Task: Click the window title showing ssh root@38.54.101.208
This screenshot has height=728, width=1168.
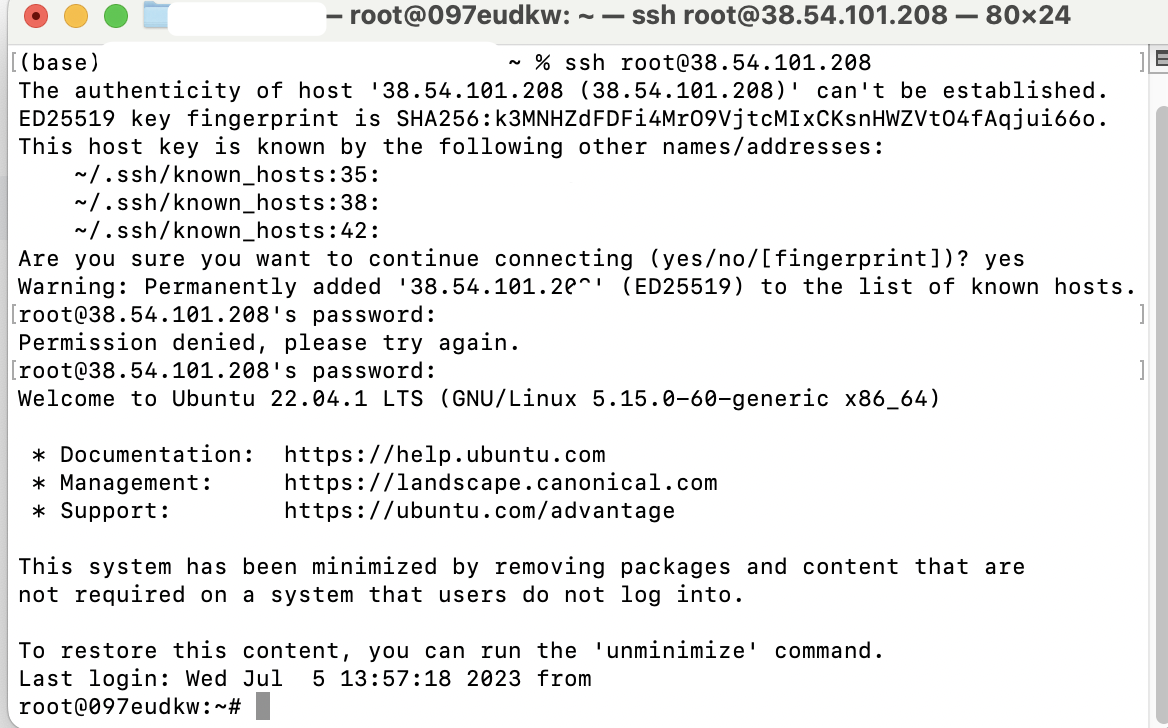Action: pyautogui.click(x=698, y=16)
